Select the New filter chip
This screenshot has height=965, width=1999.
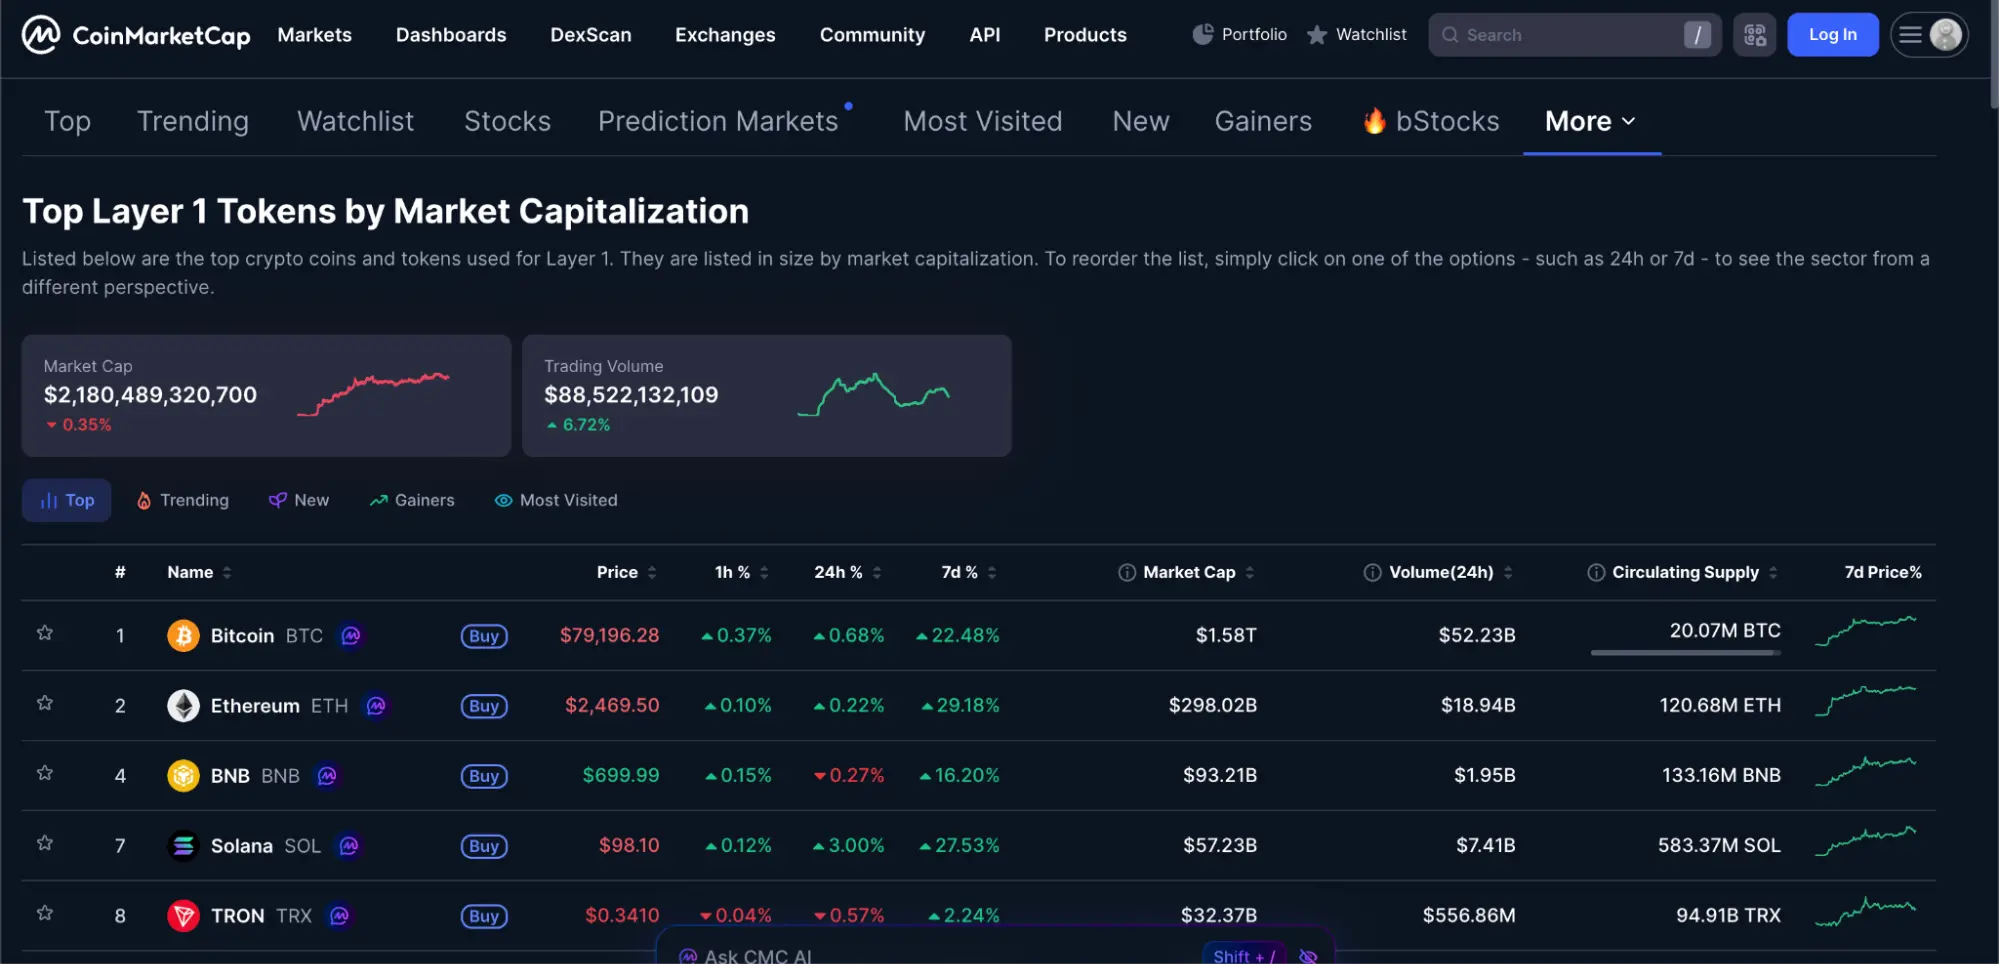pos(299,500)
